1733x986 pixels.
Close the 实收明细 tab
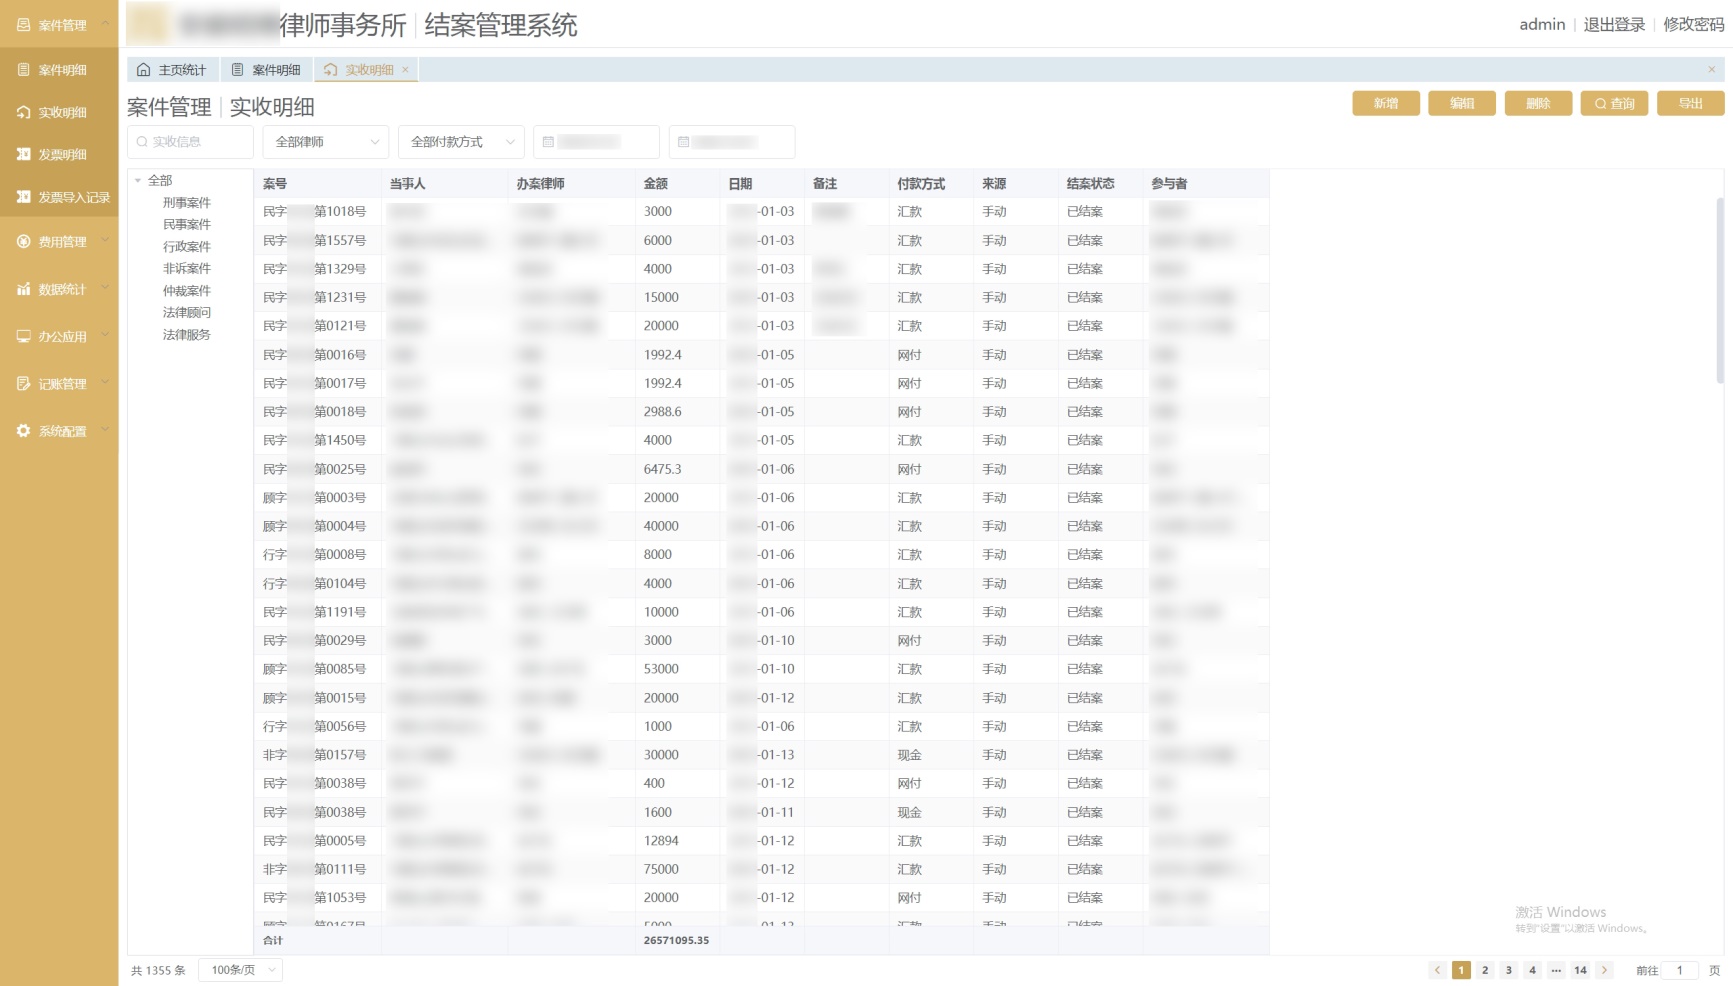coord(405,70)
